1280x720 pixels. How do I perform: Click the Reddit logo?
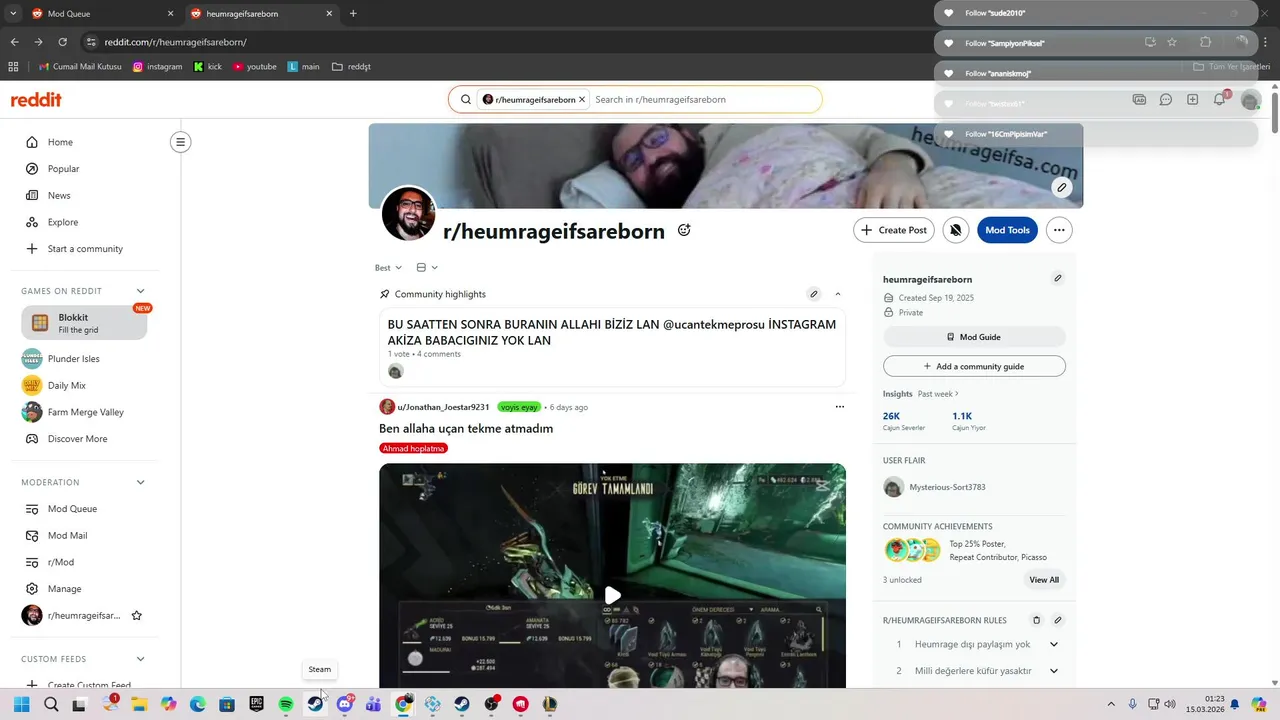coord(36,100)
